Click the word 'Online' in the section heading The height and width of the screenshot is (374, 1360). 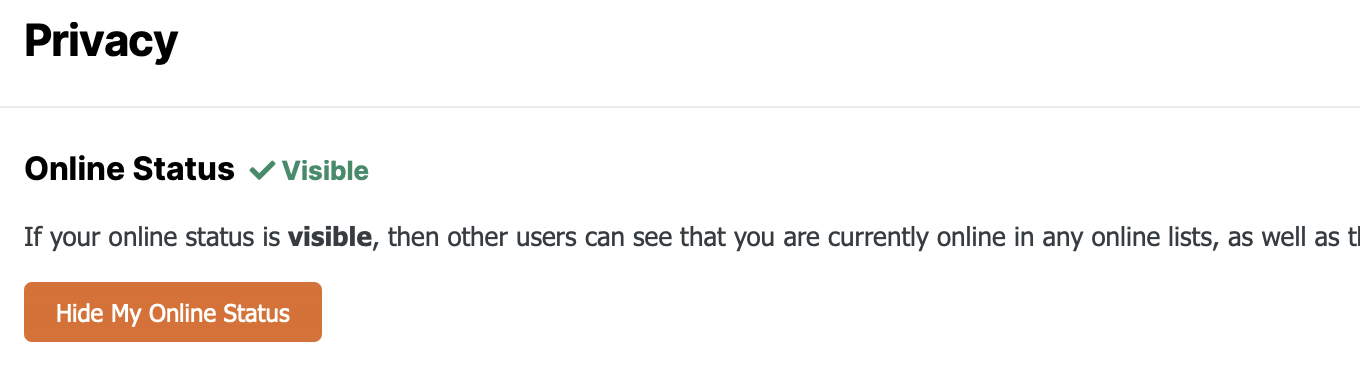[x=76, y=169]
